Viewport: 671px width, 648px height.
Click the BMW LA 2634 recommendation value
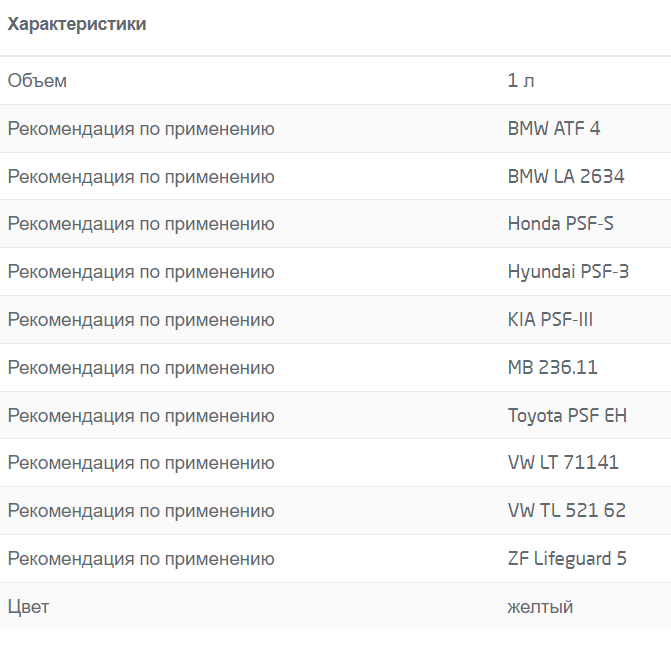coord(566,176)
